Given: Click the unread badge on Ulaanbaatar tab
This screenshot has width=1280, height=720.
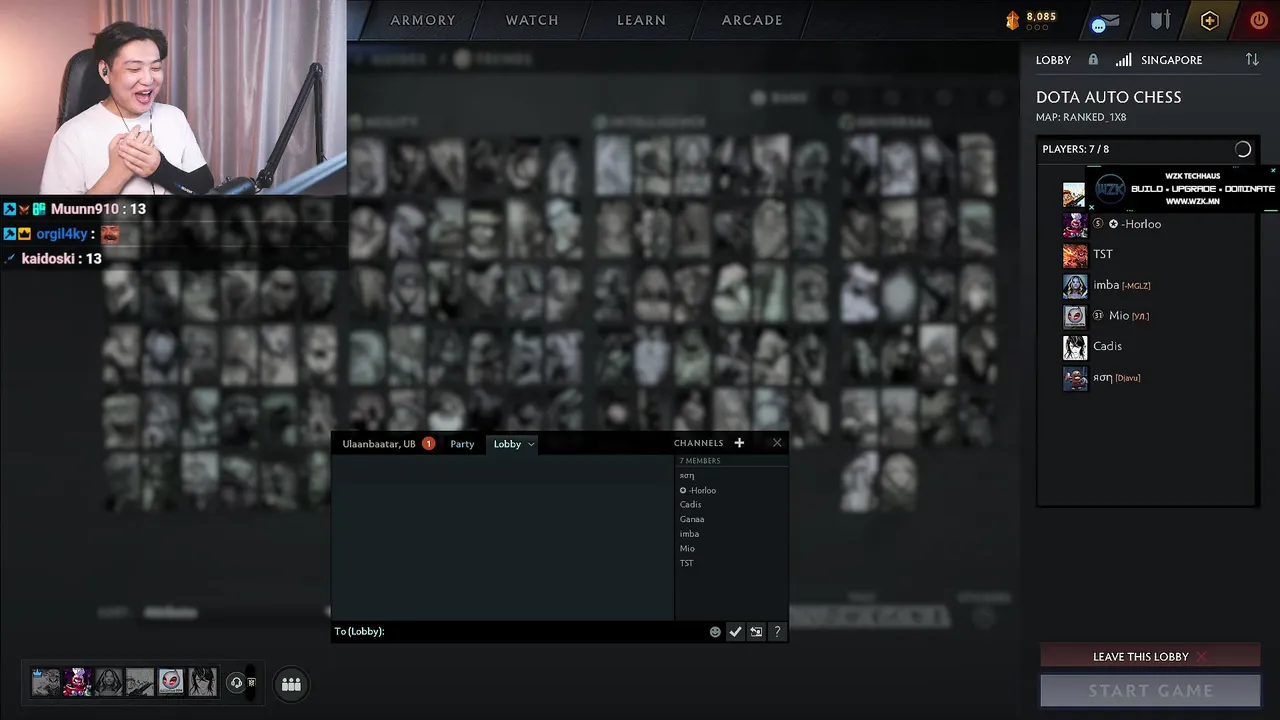Looking at the screenshot, I should [x=428, y=444].
